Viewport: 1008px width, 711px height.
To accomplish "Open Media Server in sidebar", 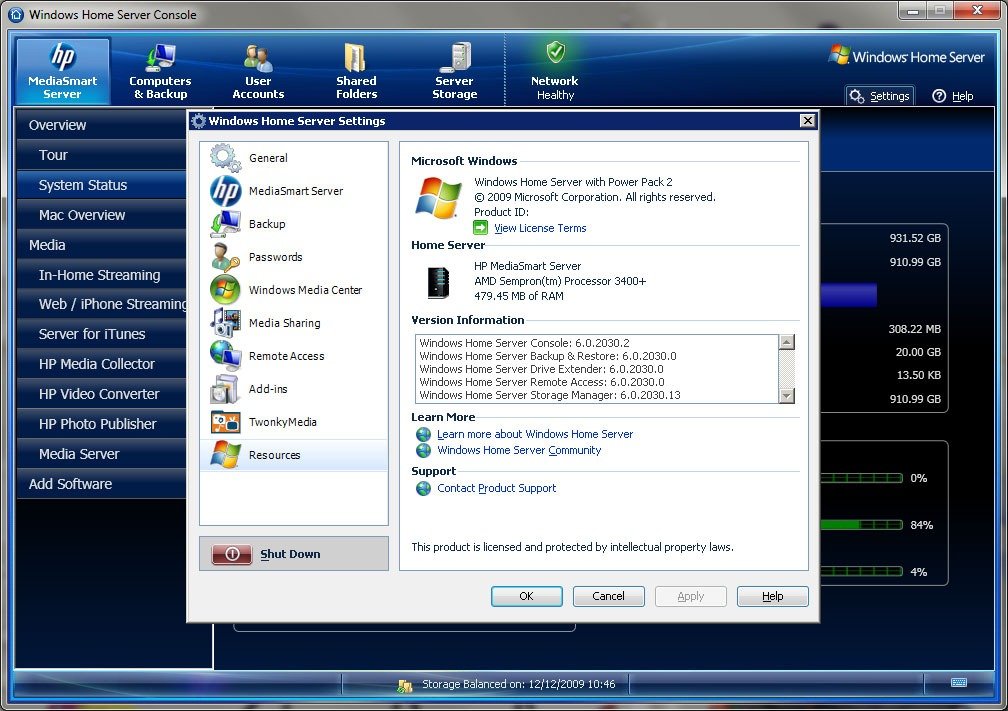I will 101,454.
